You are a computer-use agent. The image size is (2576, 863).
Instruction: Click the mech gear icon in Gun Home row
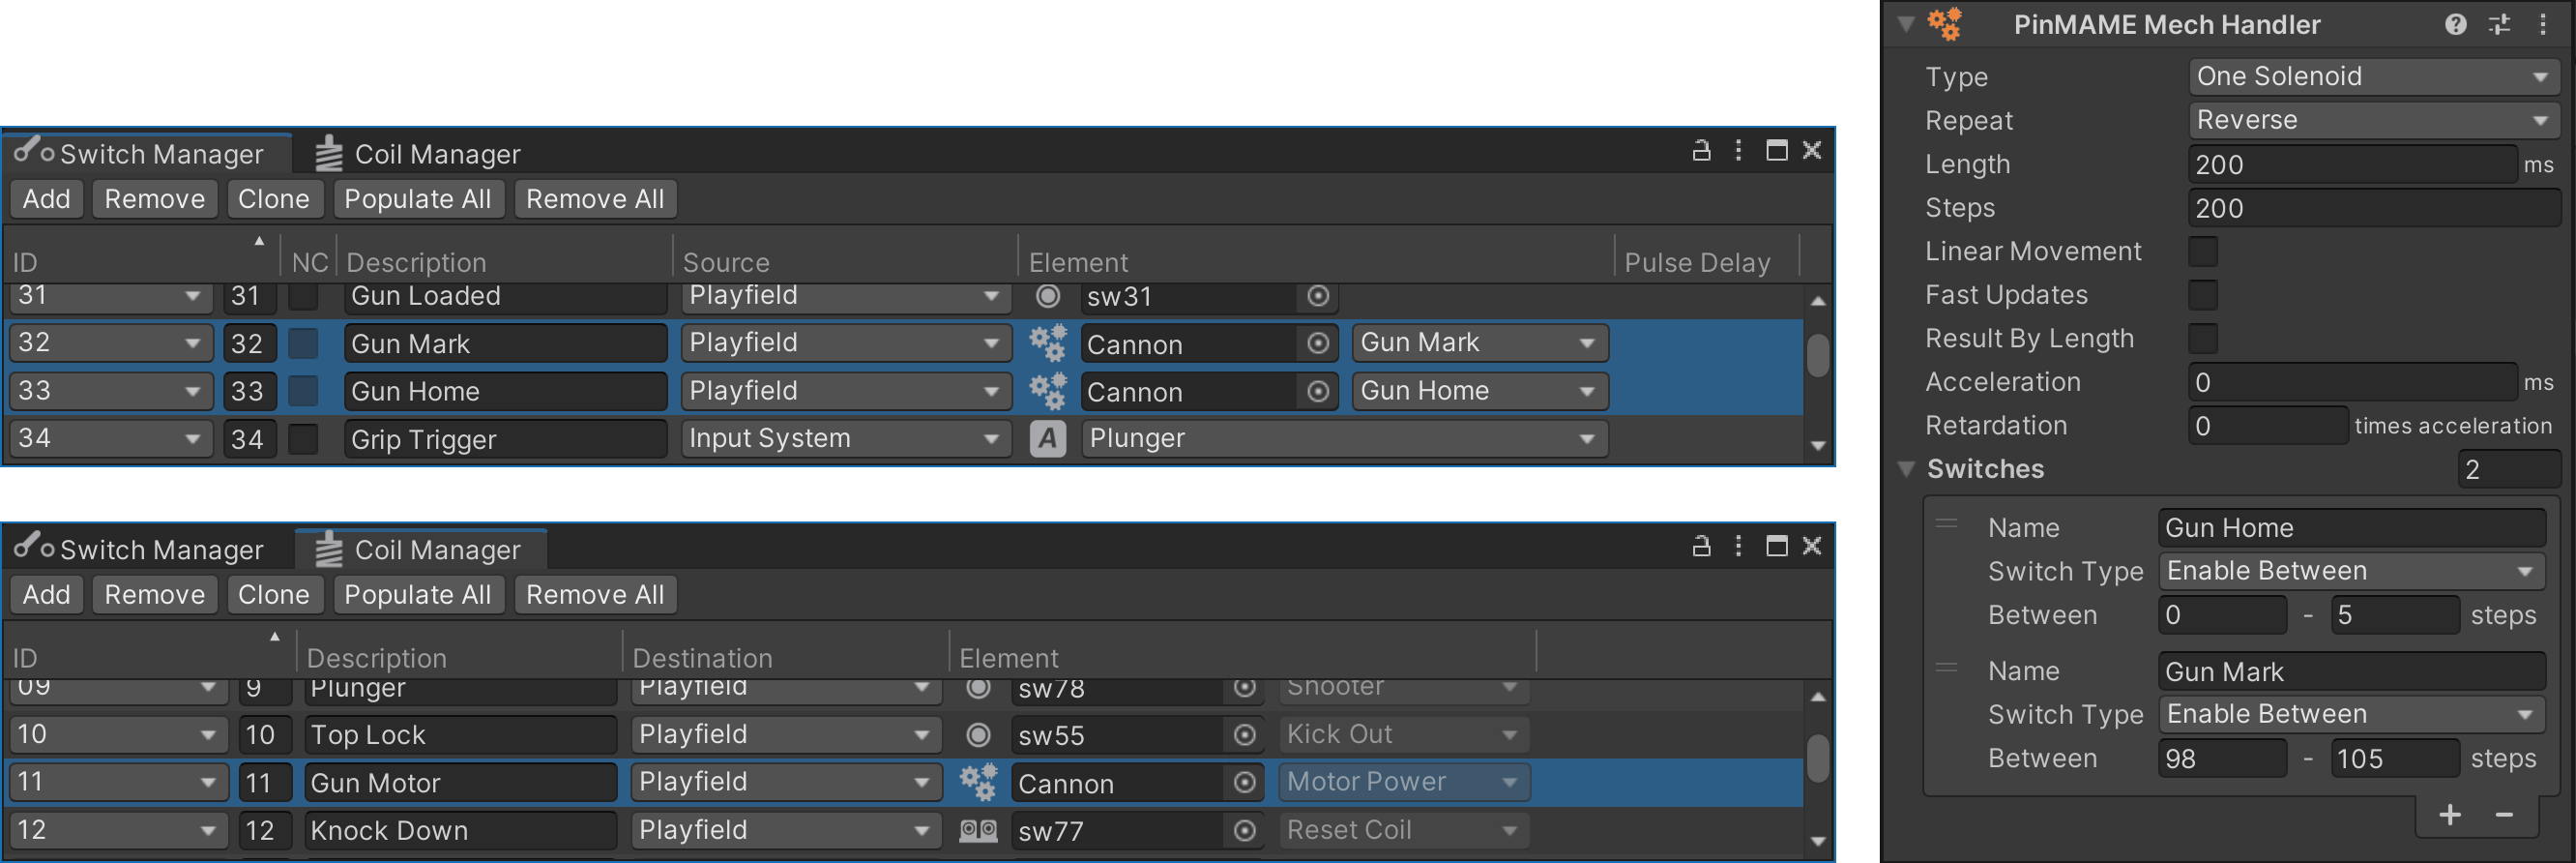[1048, 392]
